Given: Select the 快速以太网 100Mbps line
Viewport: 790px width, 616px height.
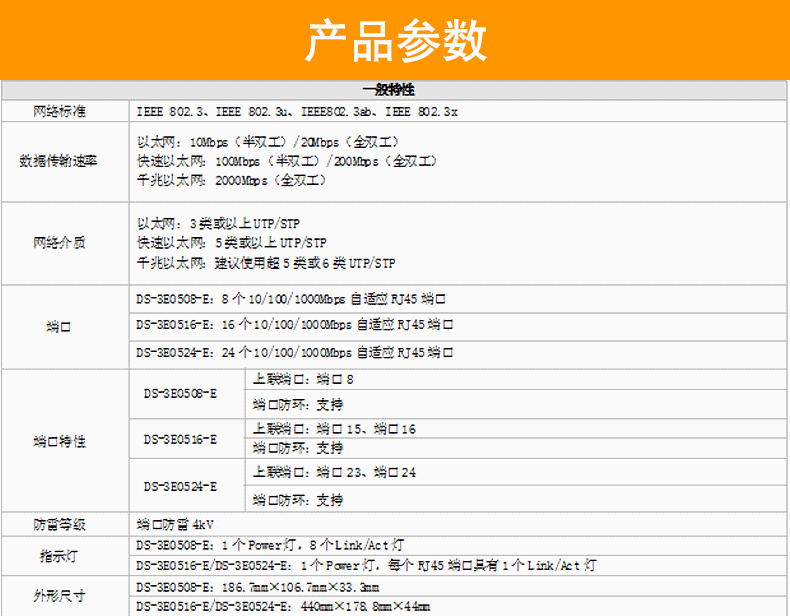Looking at the screenshot, I should [287, 161].
